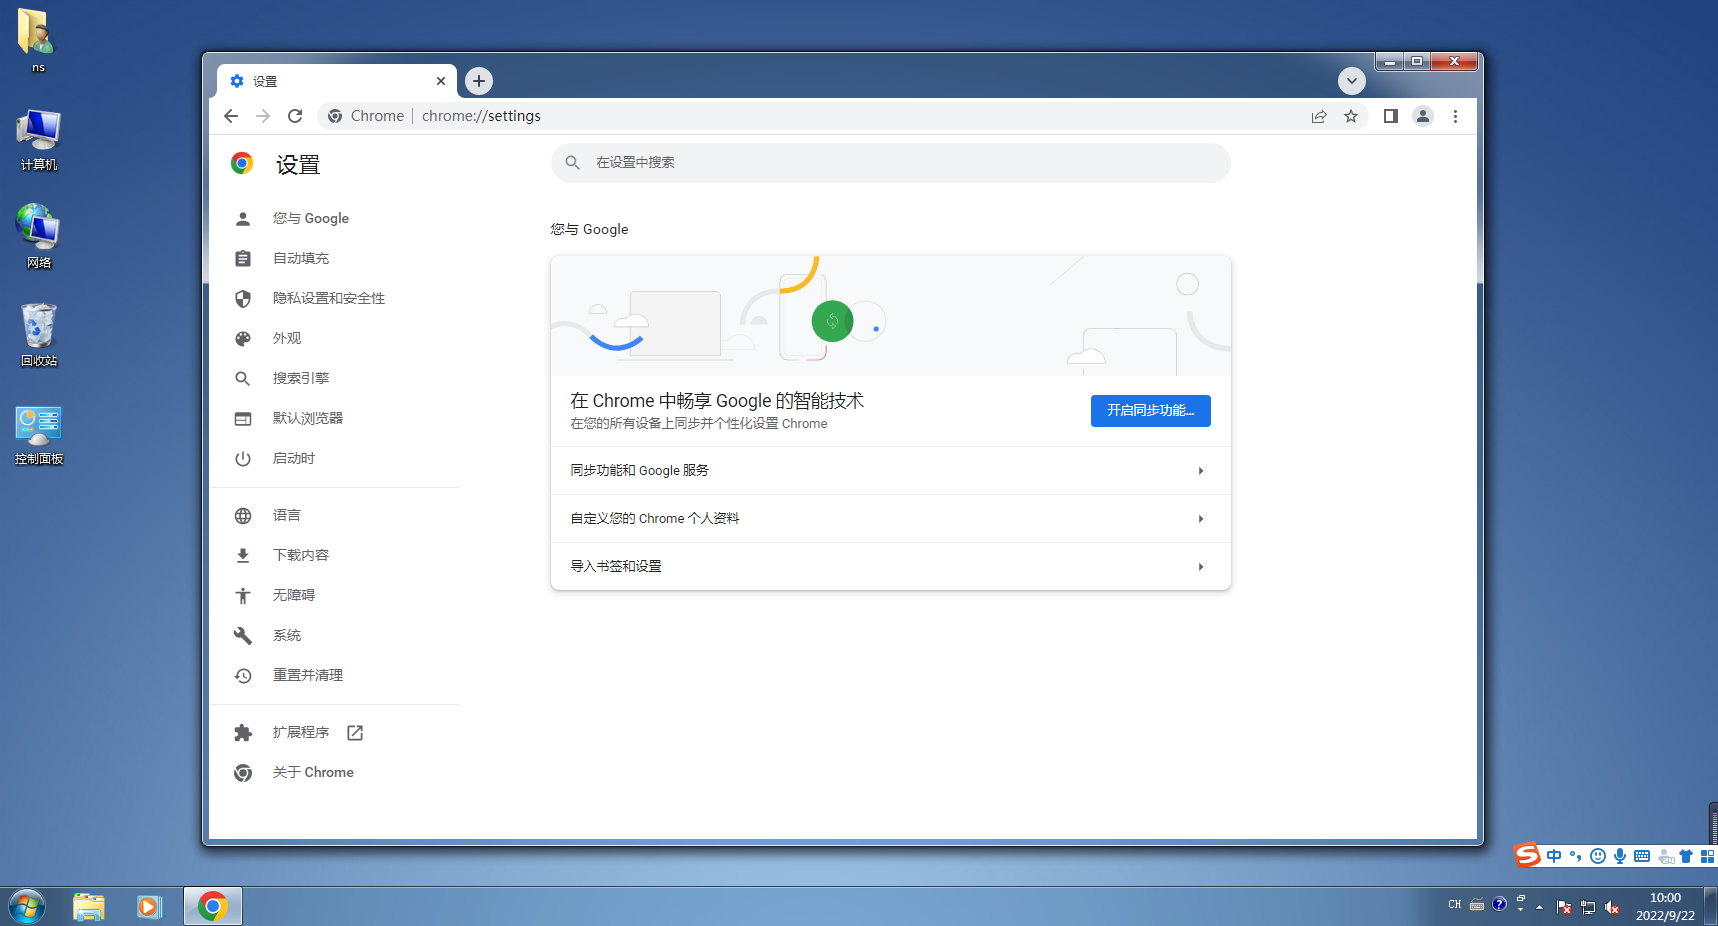Open 自动填充 settings section
Screen dimensions: 1718x926
pos(300,259)
